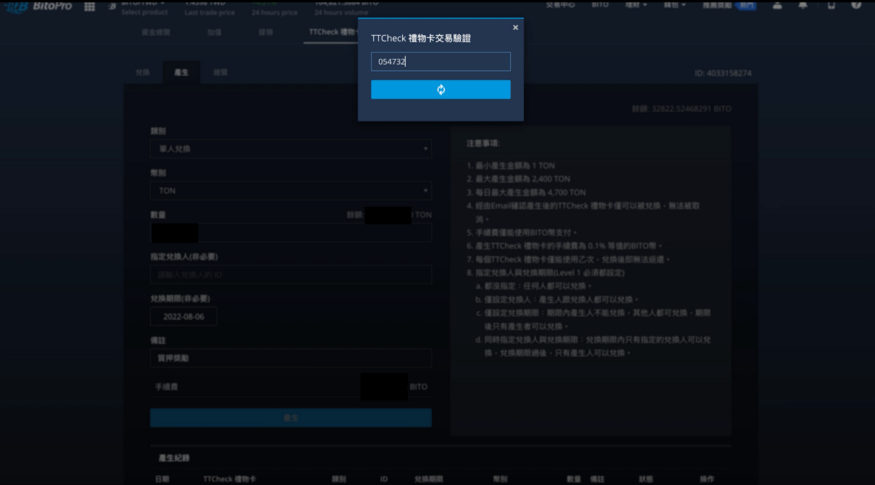
Task: Expand the 錢包 dropdown menu
Action: 675,4
